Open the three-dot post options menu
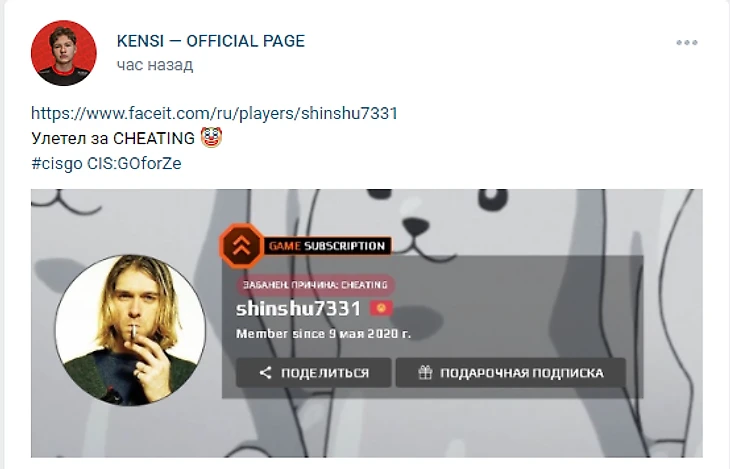Image resolution: width=730 pixels, height=469 pixels. [687, 42]
